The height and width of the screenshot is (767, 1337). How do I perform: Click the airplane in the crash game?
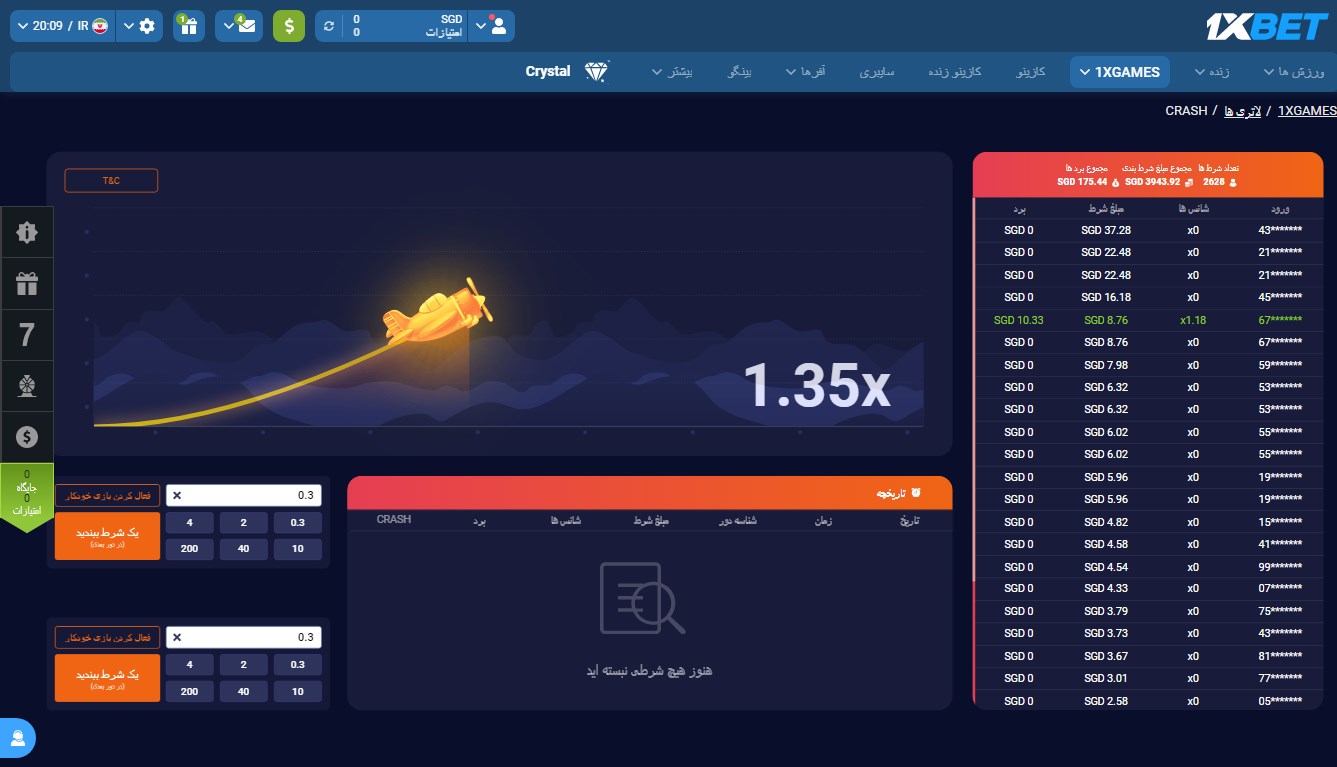pos(437,311)
